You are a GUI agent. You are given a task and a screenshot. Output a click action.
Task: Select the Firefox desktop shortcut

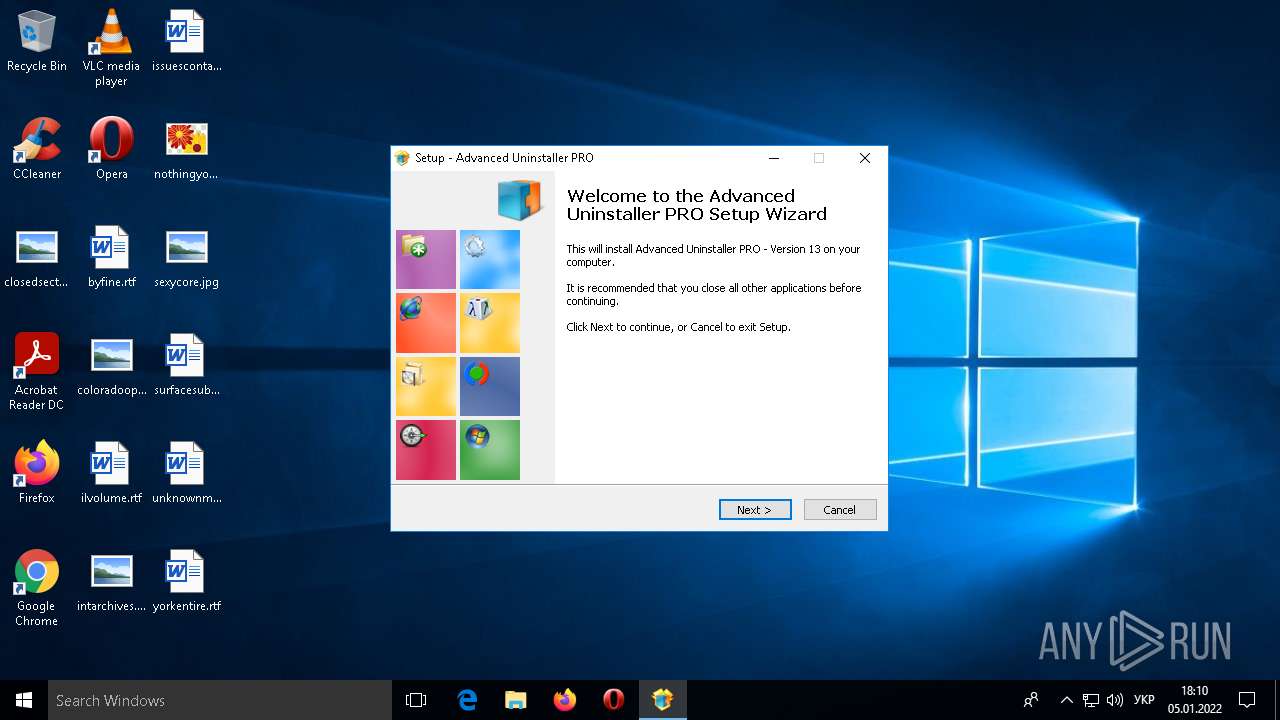pos(37,473)
